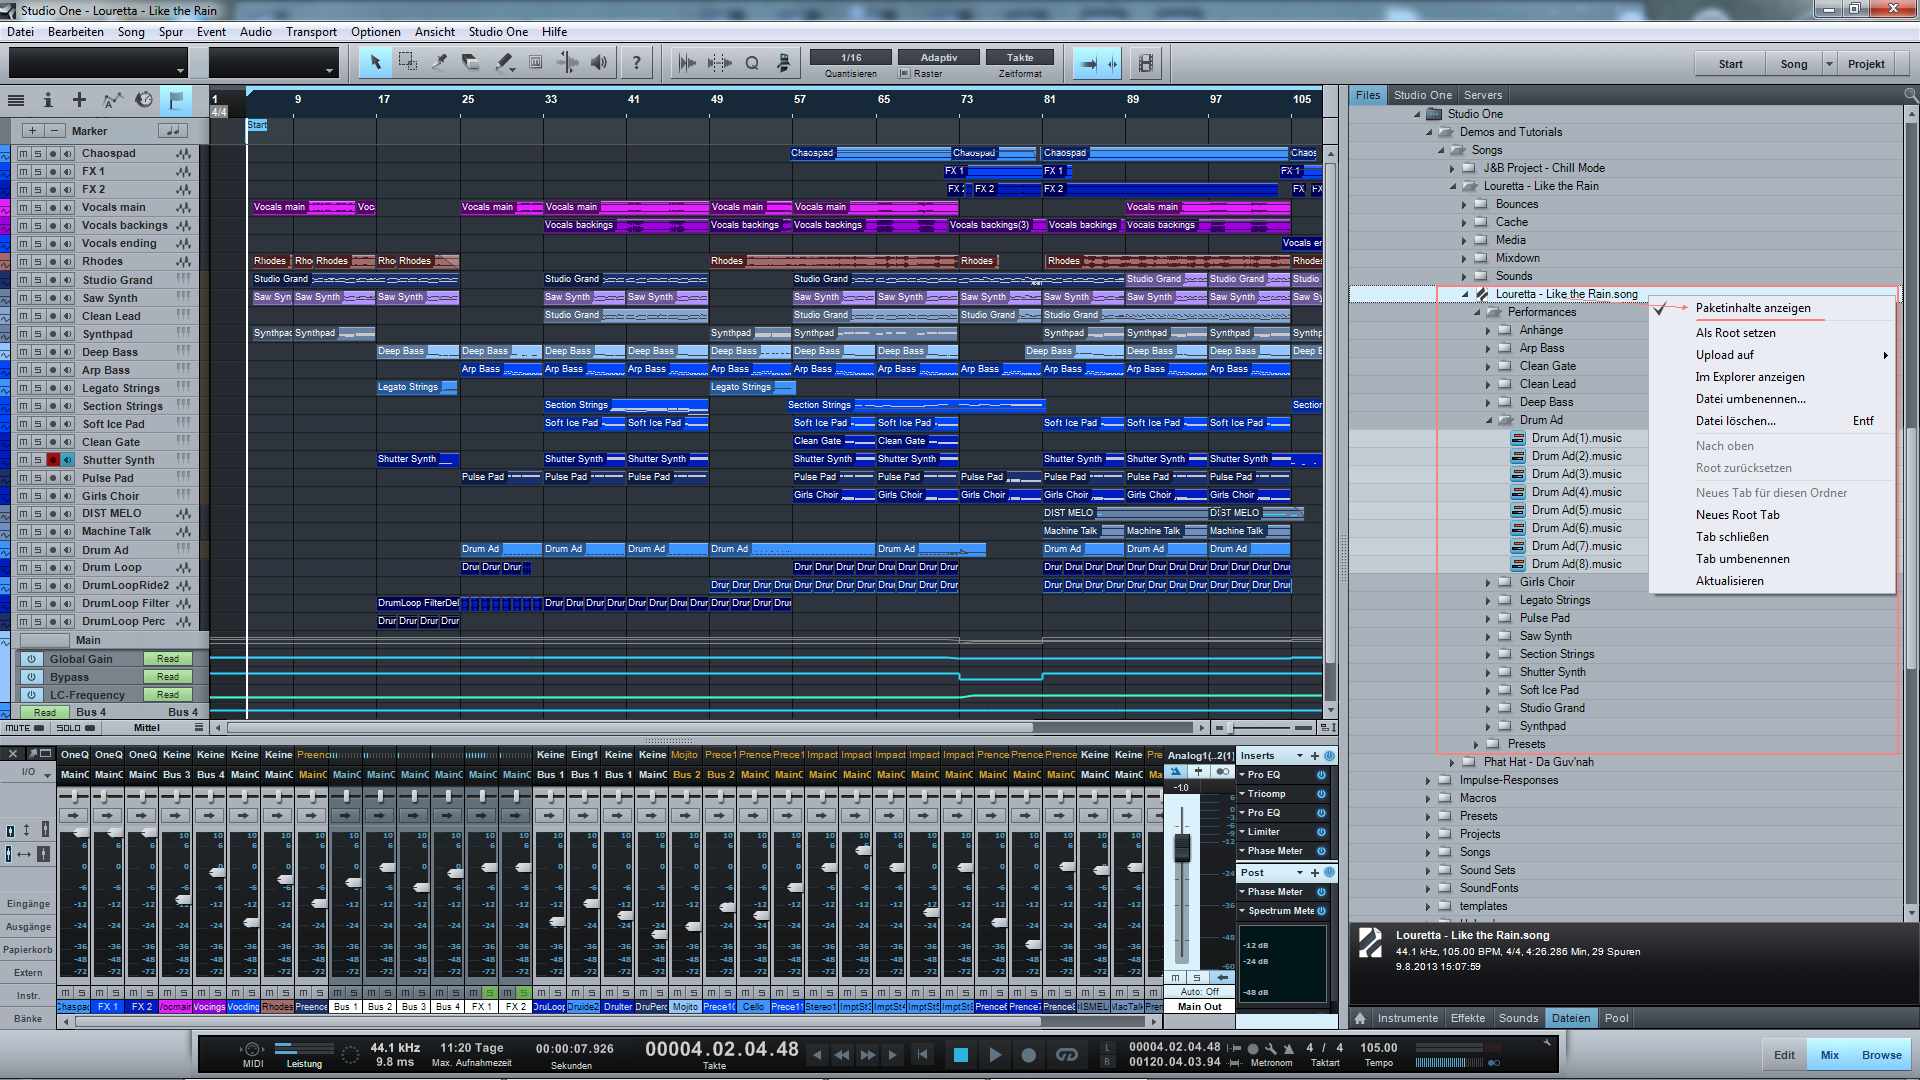This screenshot has height=1080, width=1920.
Task: Toggle Autoscroll arrow button in toolbar
Action: tap(1088, 63)
